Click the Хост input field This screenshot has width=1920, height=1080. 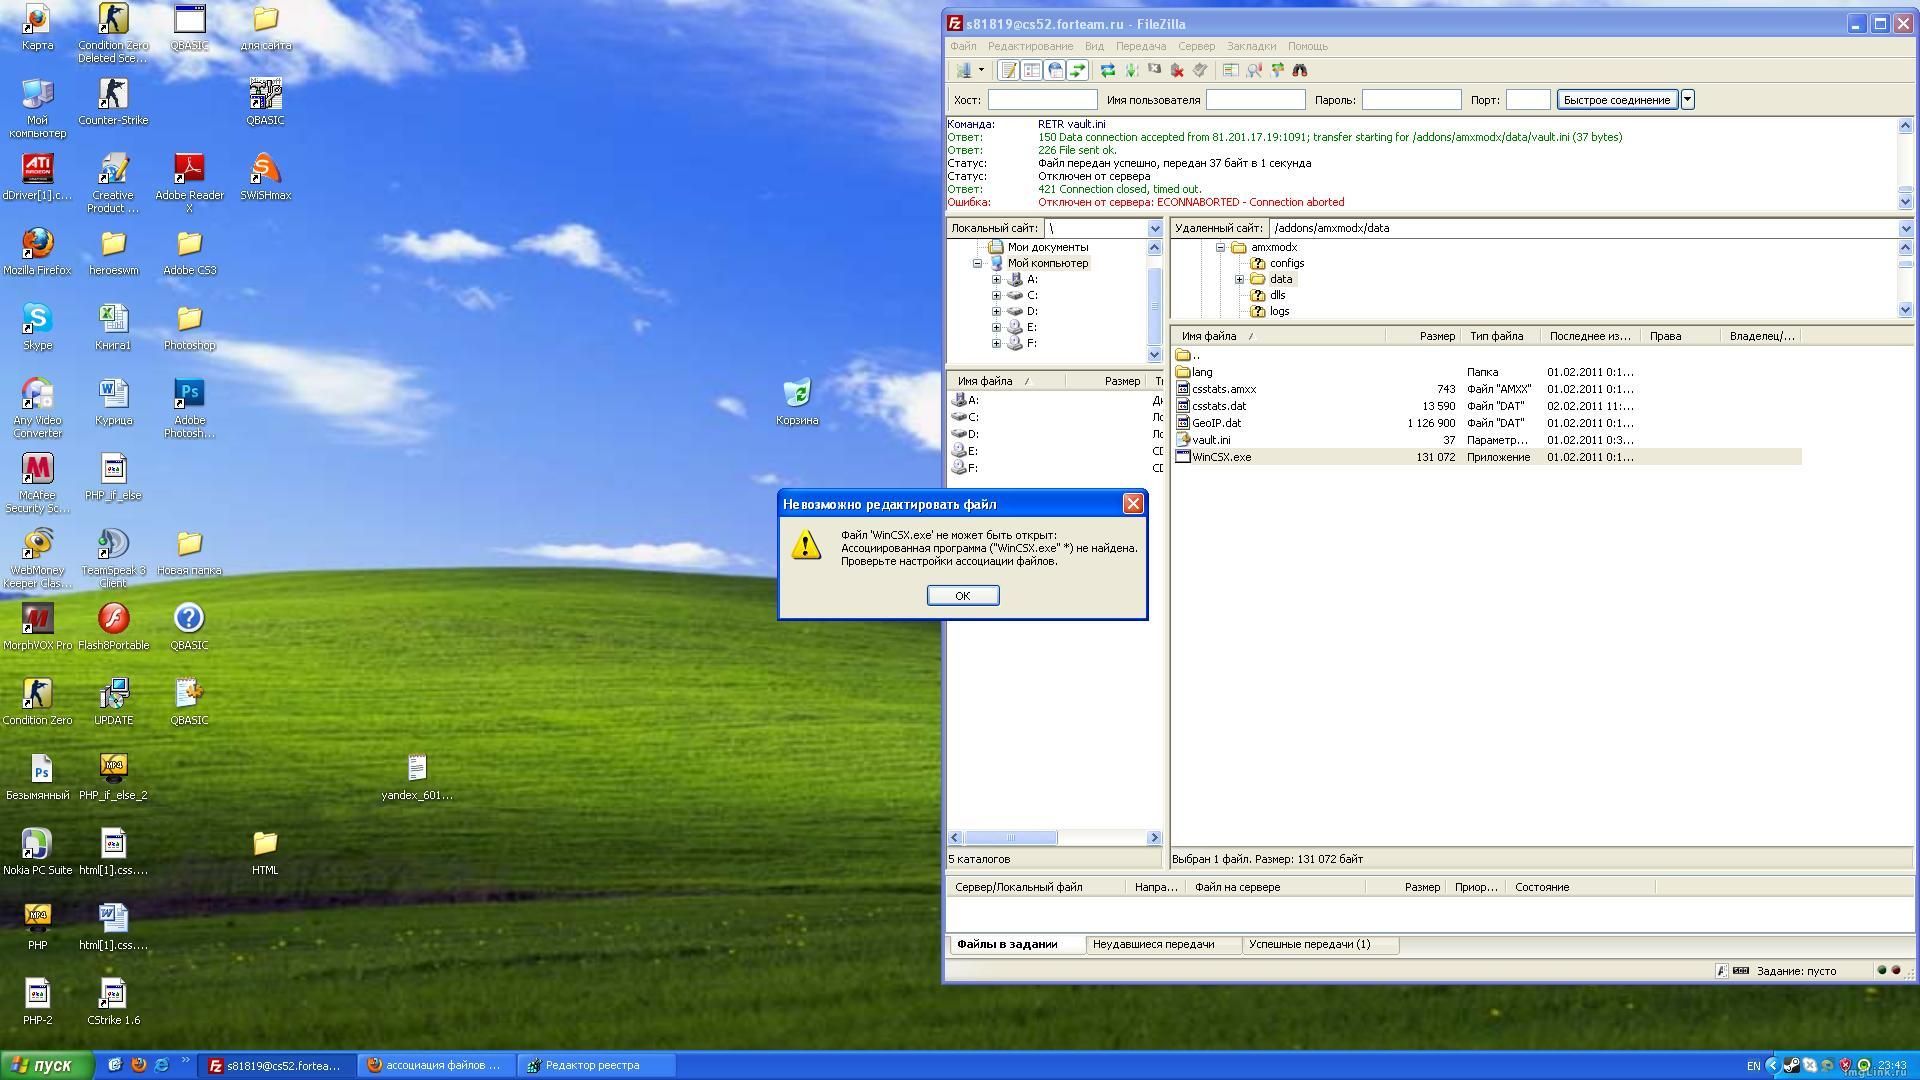click(1042, 99)
